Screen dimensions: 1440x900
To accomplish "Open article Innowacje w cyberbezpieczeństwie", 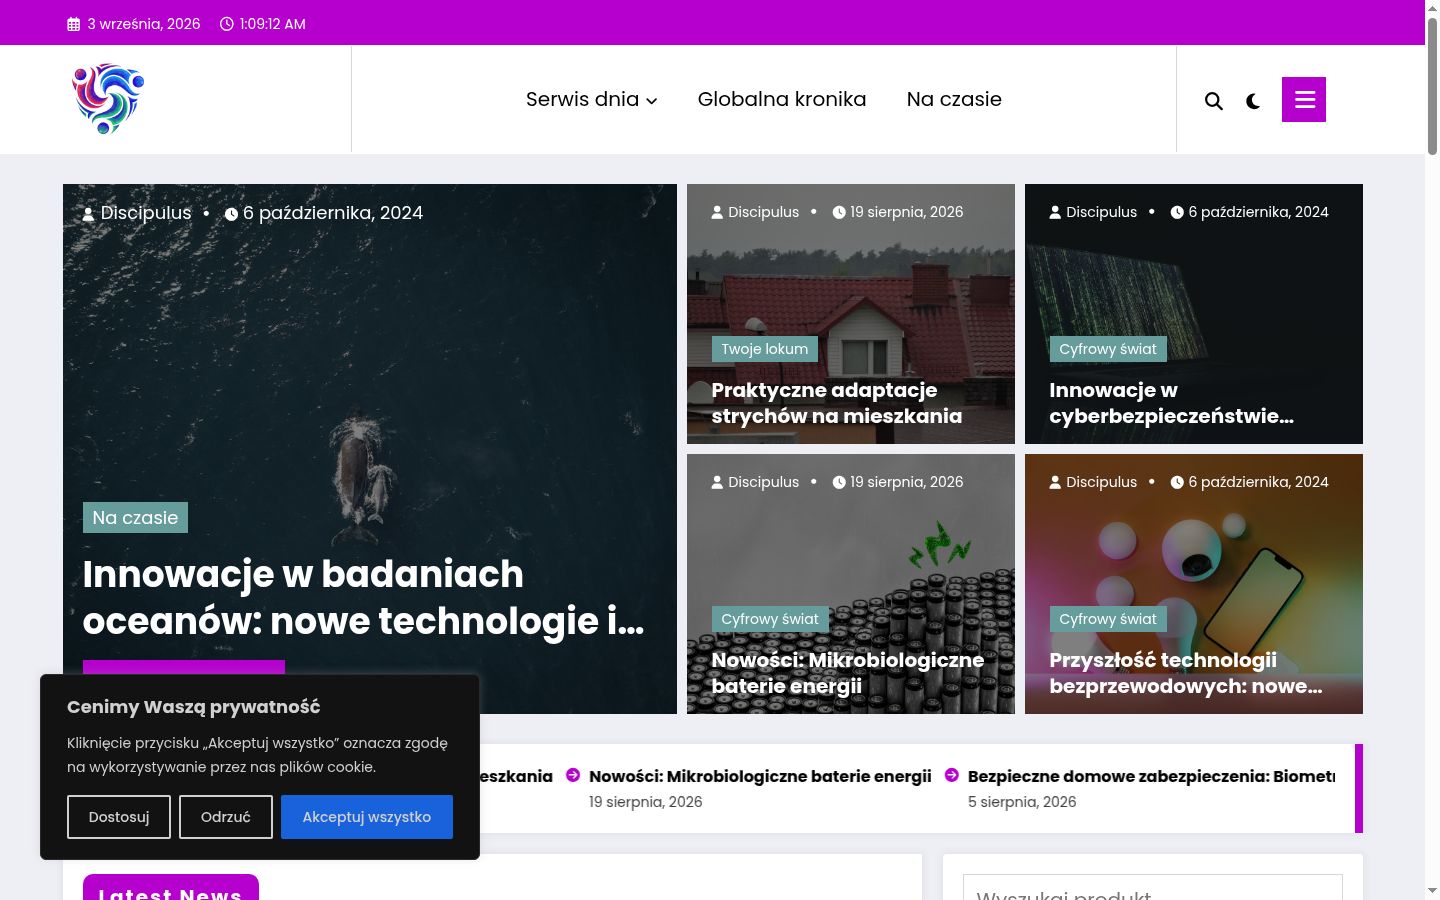I will [x=1172, y=403].
